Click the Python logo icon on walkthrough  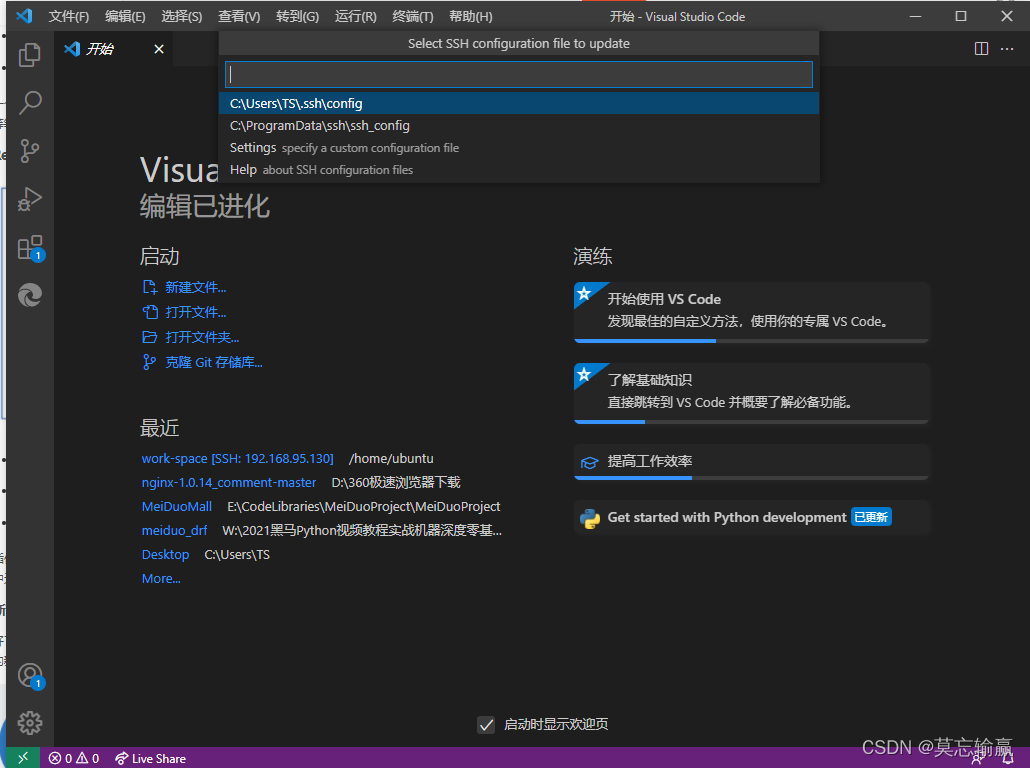click(x=590, y=518)
